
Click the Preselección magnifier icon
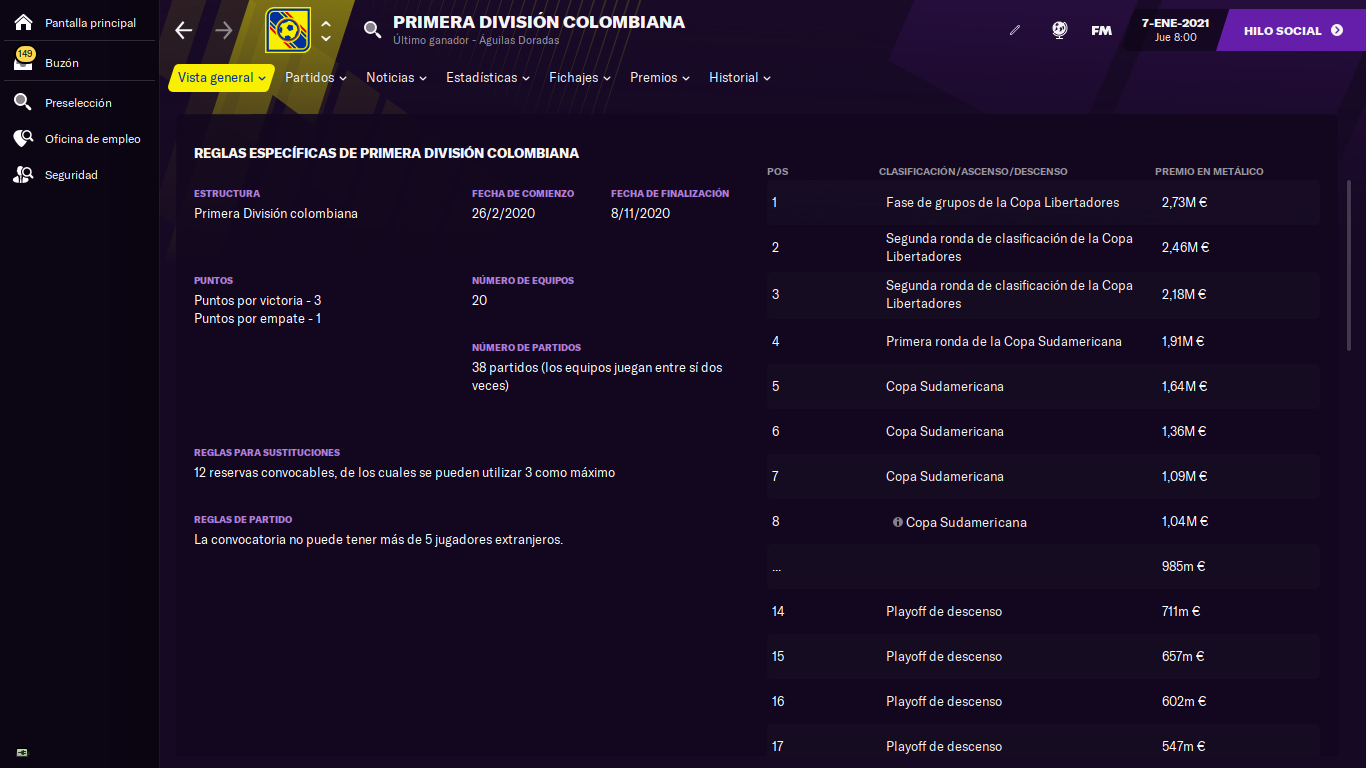pos(23,103)
